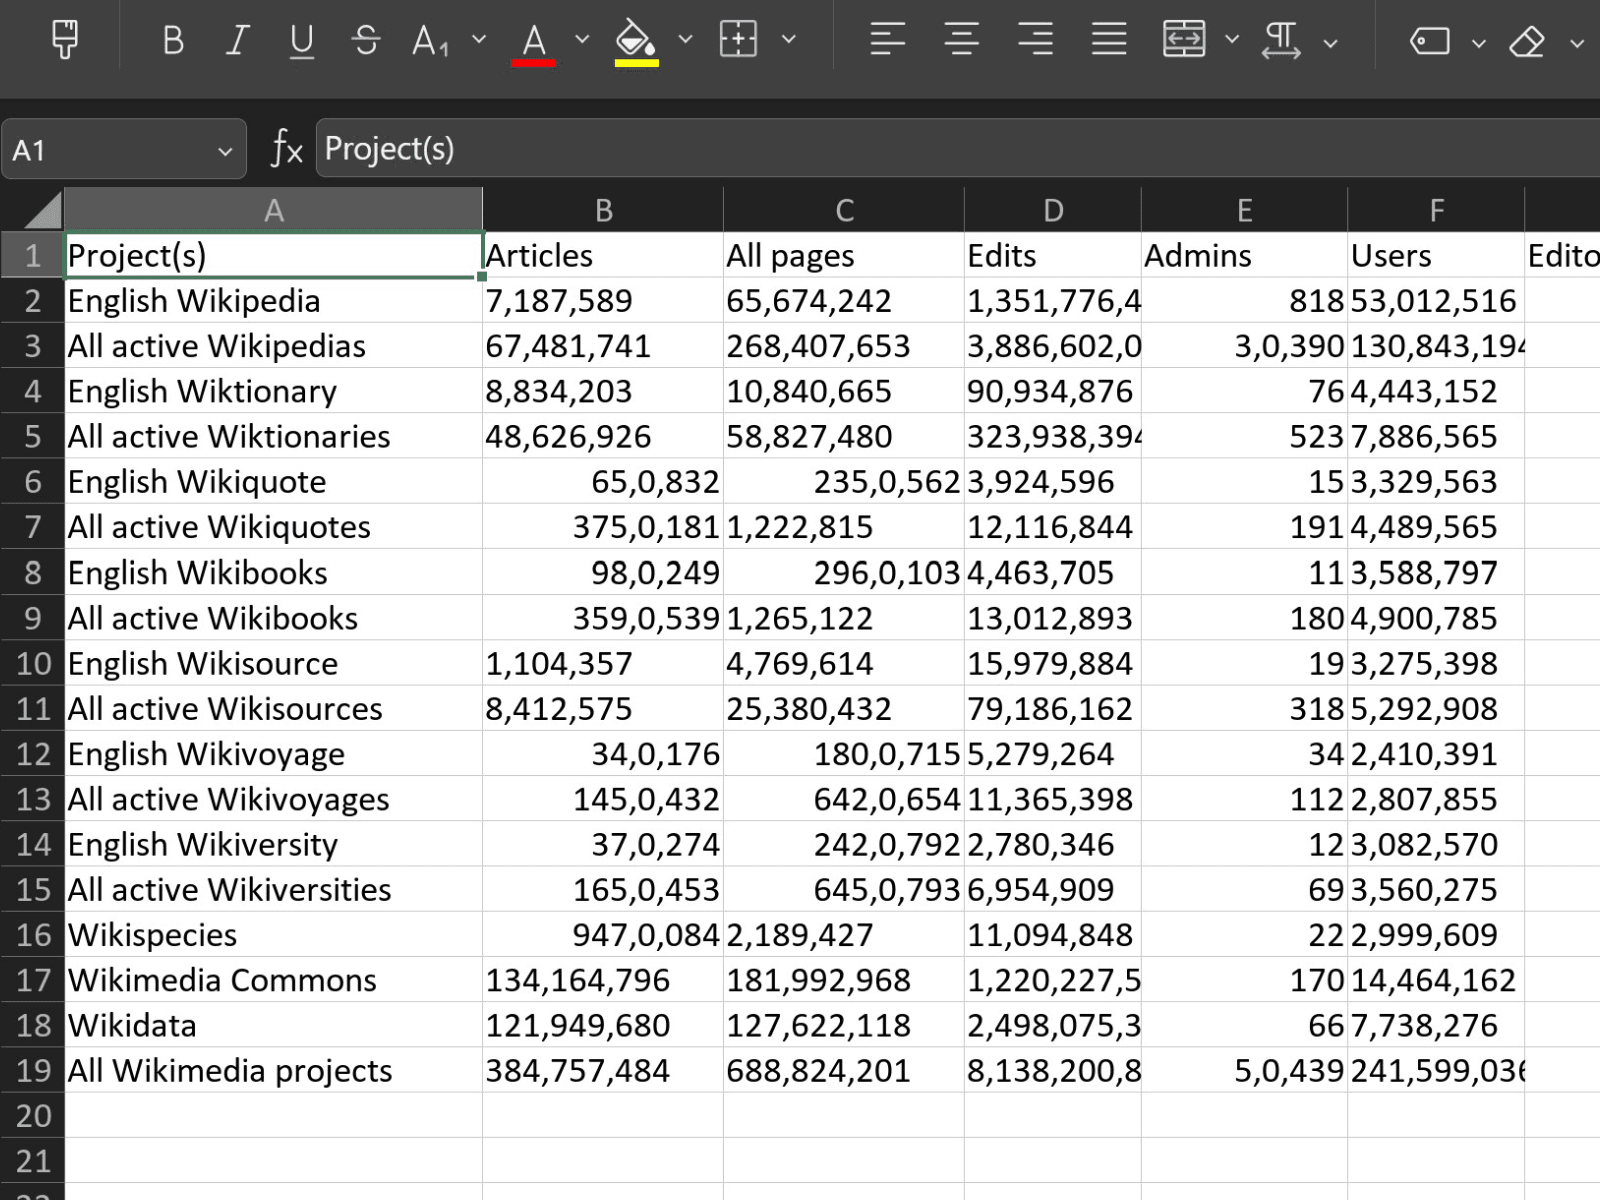Screen dimensions: 1600x1200
Task: Click the Select All corner triangle
Action: pyautogui.click(x=41, y=210)
